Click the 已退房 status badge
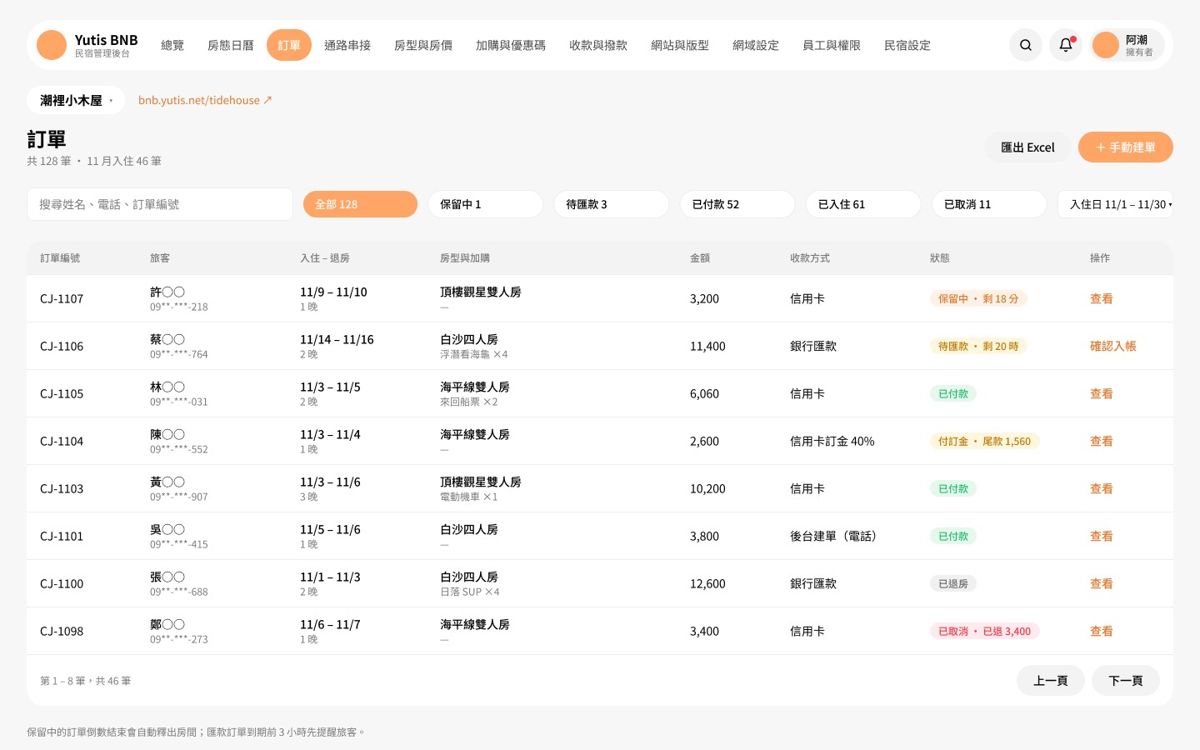 click(x=953, y=584)
